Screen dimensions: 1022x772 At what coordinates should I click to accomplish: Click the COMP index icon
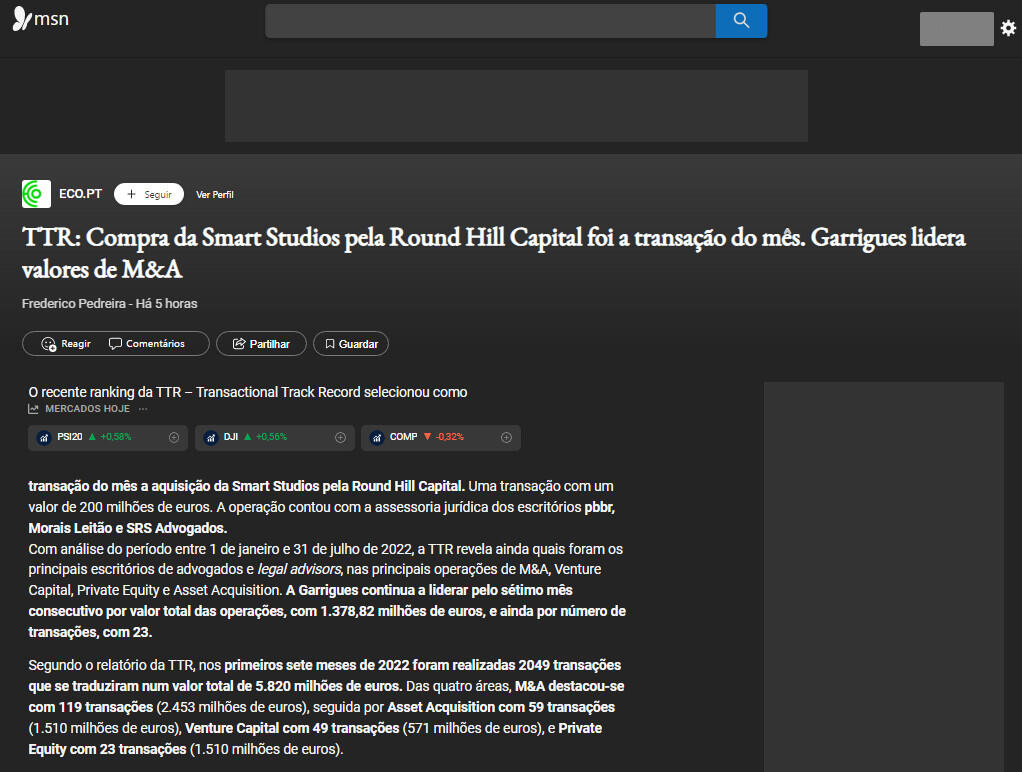(x=377, y=438)
